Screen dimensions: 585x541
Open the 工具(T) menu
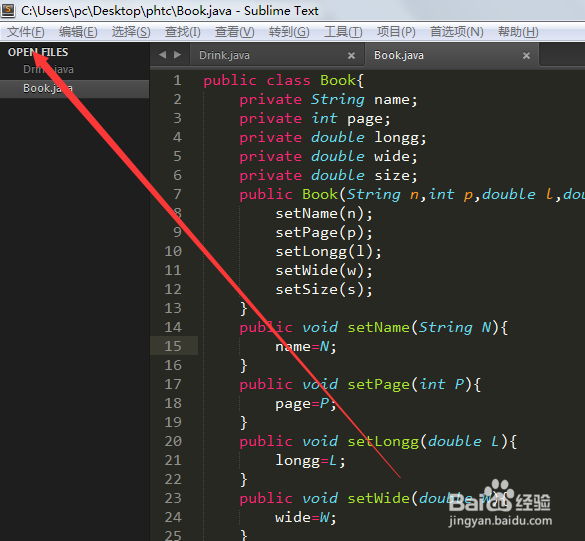[x=343, y=32]
